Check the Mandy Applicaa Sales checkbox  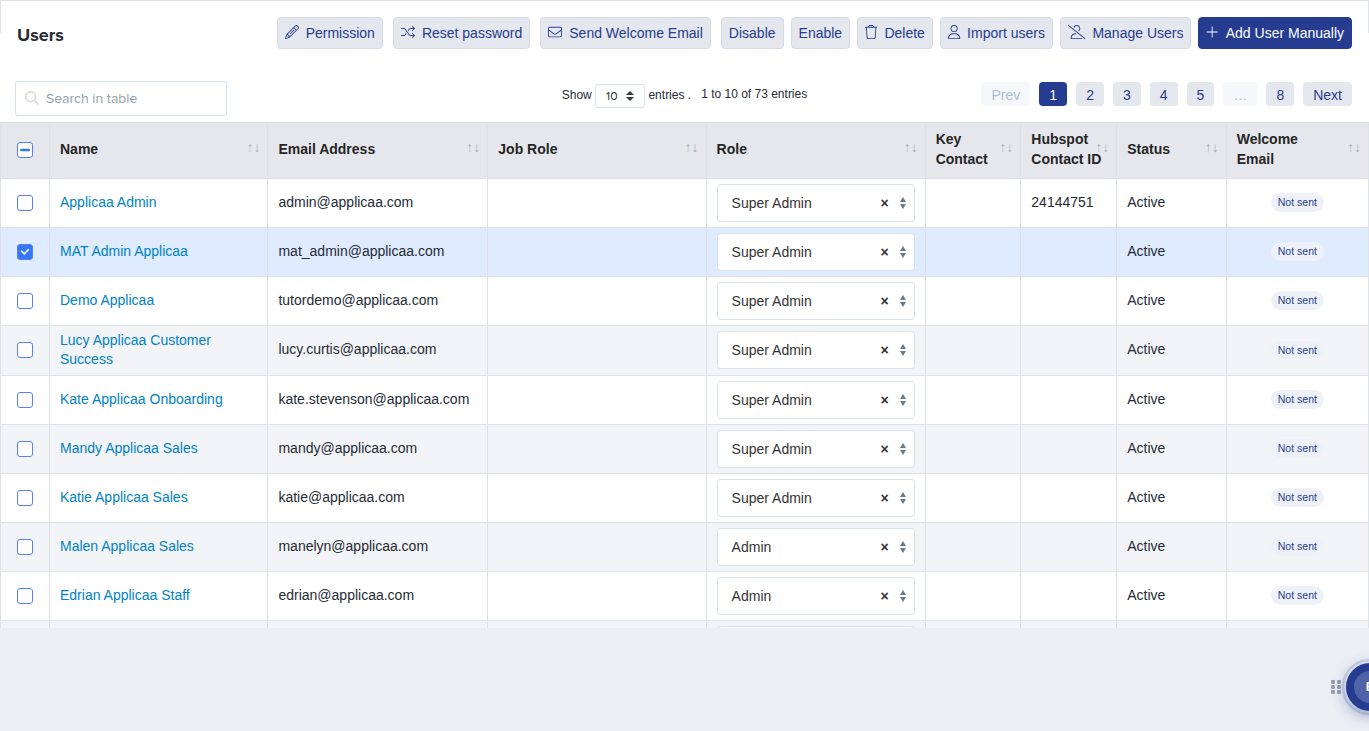tap(25, 449)
